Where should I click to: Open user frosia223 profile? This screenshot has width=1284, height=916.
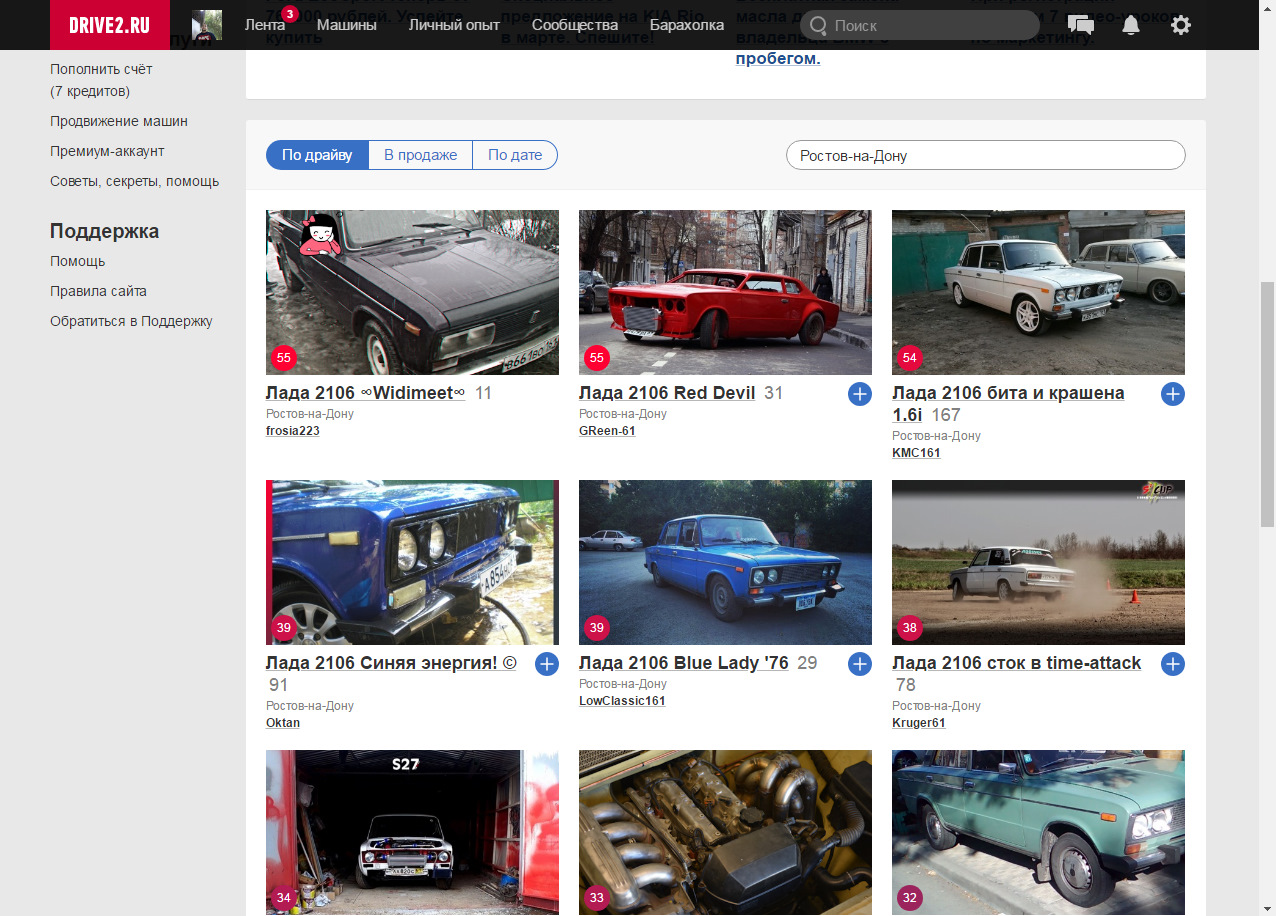point(292,431)
